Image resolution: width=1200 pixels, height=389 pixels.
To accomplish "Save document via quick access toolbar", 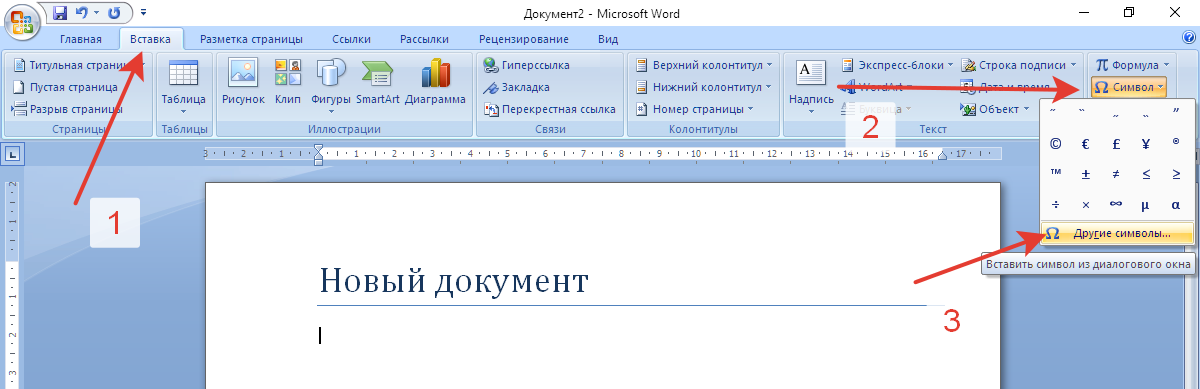I will pyautogui.click(x=59, y=13).
